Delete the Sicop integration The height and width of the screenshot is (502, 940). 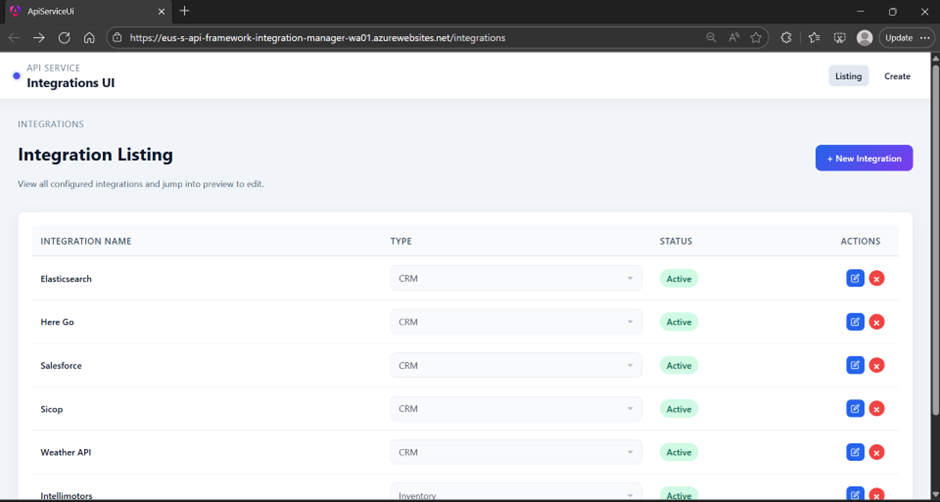point(876,409)
